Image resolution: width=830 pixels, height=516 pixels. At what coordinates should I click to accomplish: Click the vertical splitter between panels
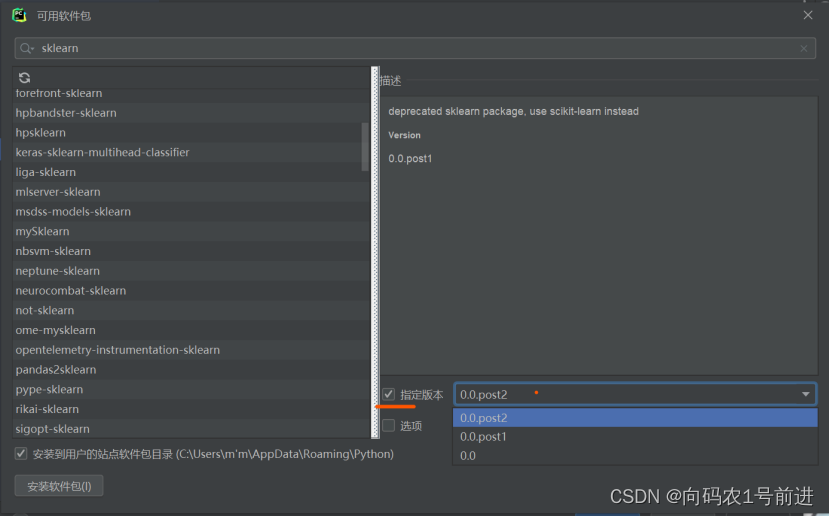pyautogui.click(x=375, y=252)
